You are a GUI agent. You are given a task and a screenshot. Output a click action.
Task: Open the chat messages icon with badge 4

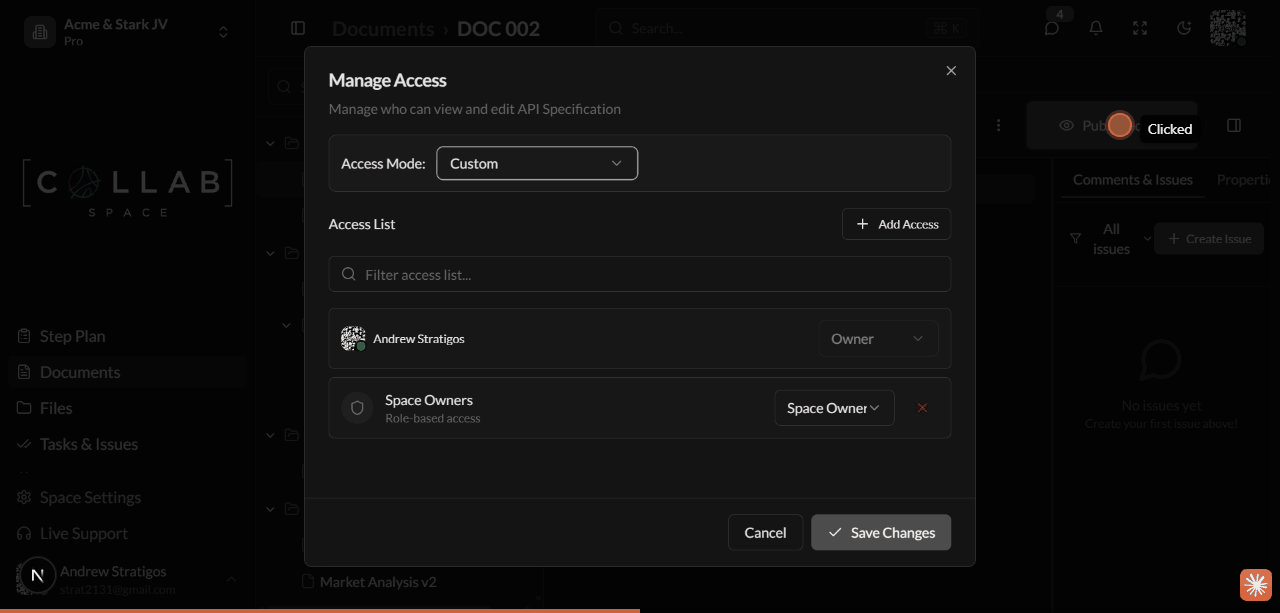coord(1052,28)
